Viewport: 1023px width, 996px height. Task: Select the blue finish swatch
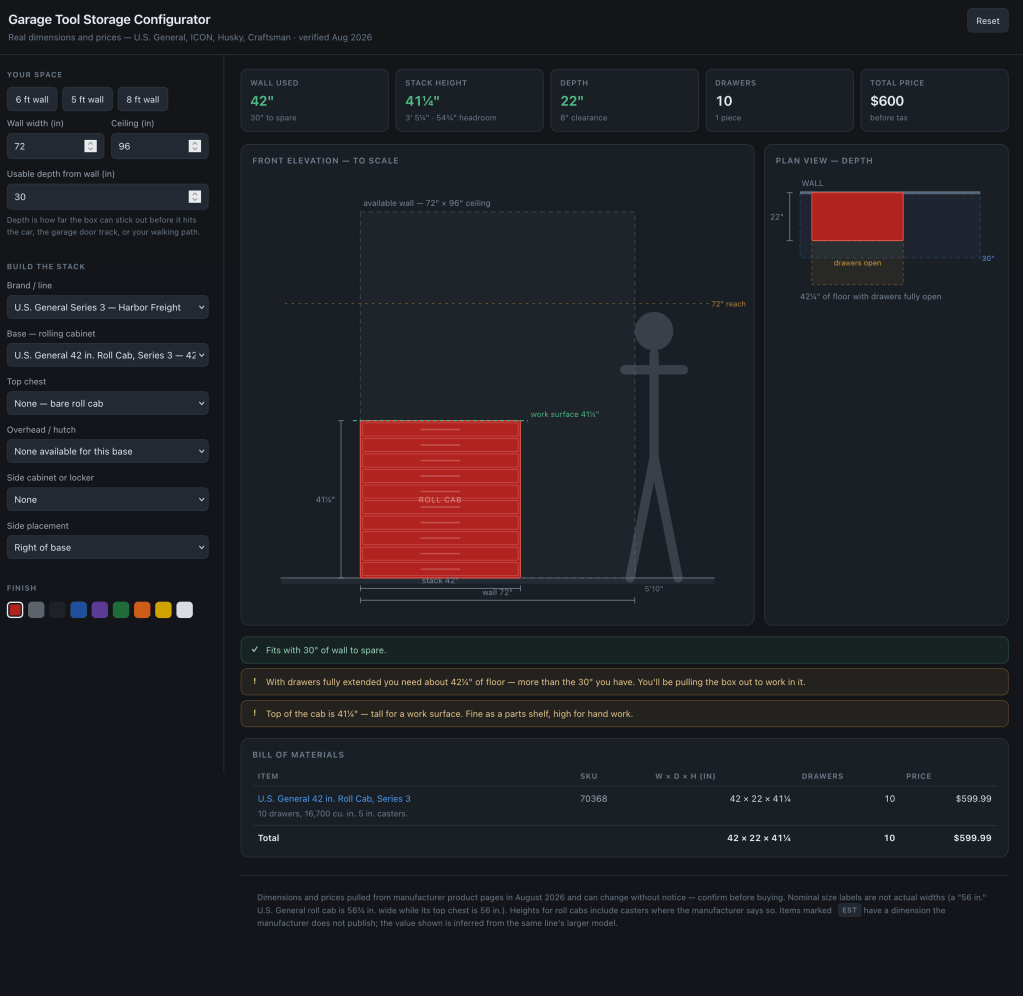78,610
